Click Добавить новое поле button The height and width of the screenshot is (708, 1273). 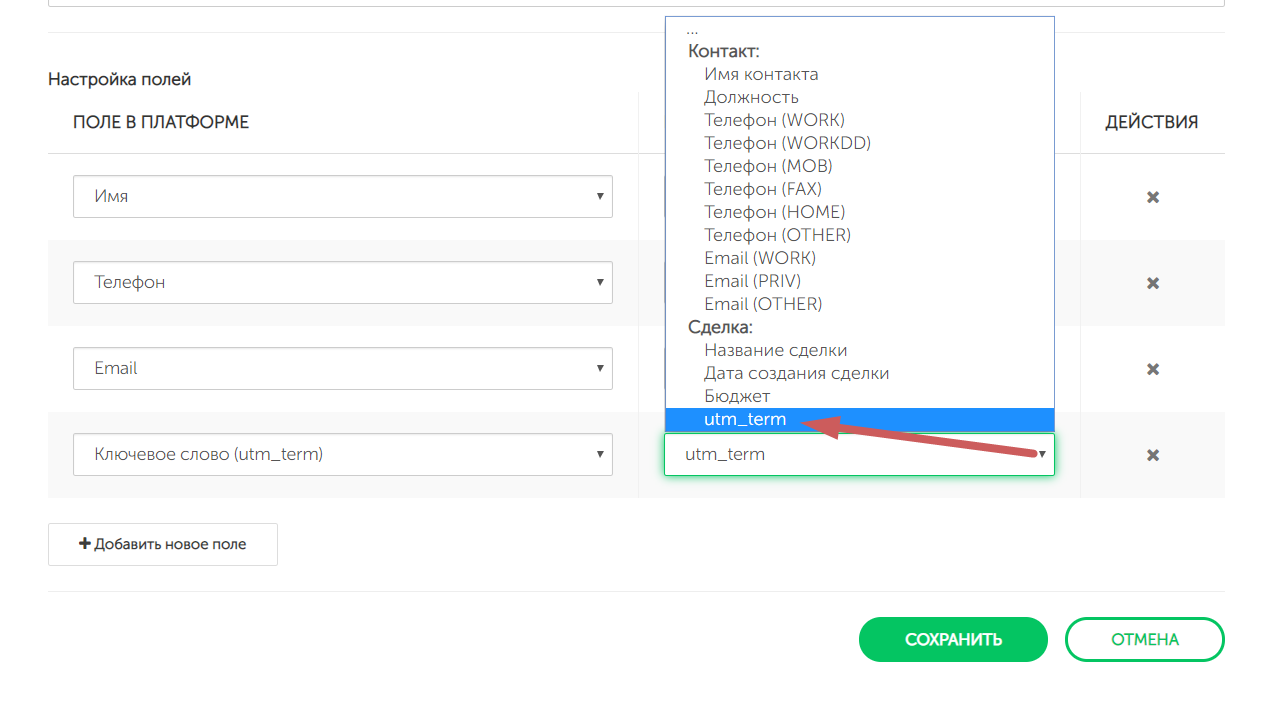[x=163, y=544]
